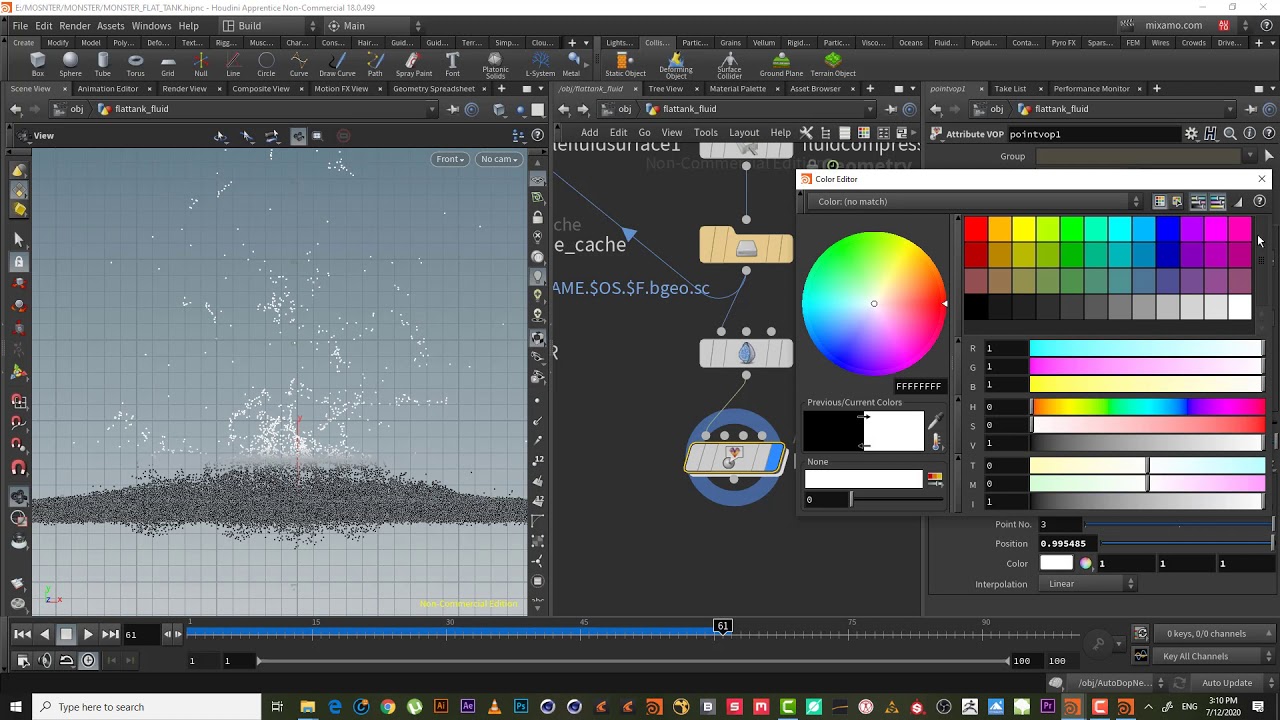
Task: Pick the Font shelf tool
Action: pos(452,65)
